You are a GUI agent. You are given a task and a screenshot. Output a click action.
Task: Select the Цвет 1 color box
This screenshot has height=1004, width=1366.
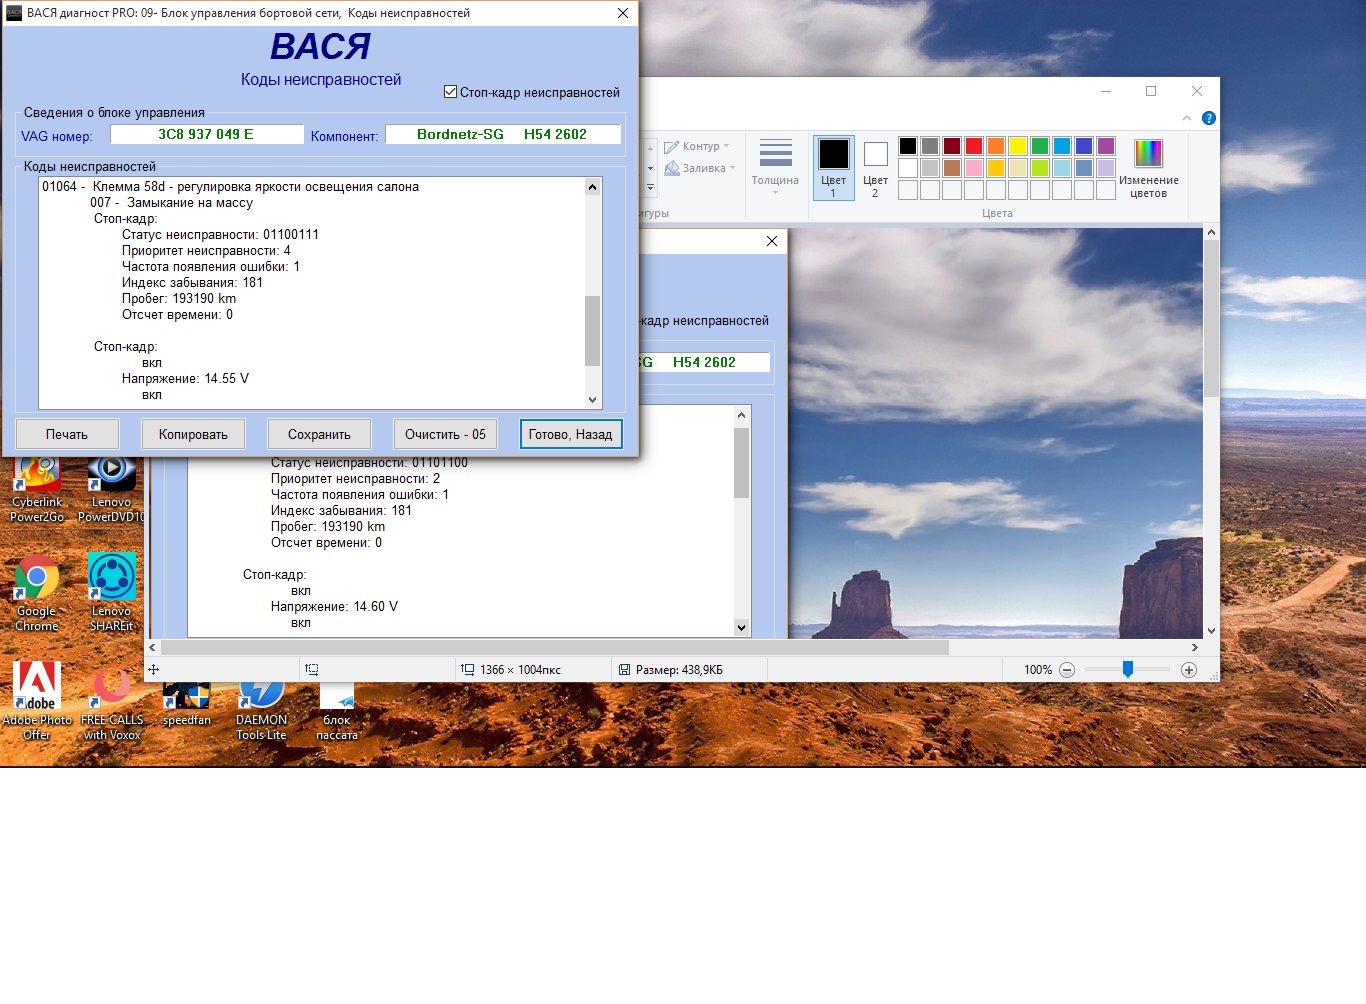coord(833,166)
